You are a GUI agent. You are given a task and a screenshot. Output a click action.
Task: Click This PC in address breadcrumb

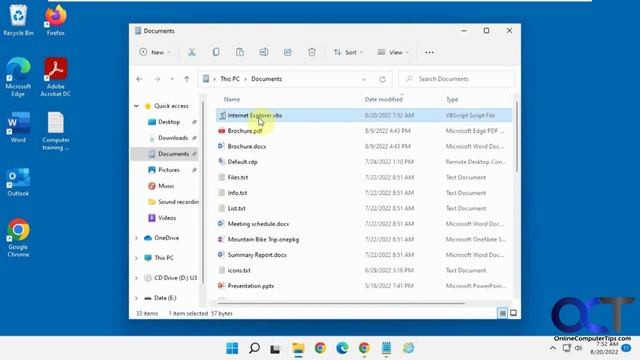(230, 79)
